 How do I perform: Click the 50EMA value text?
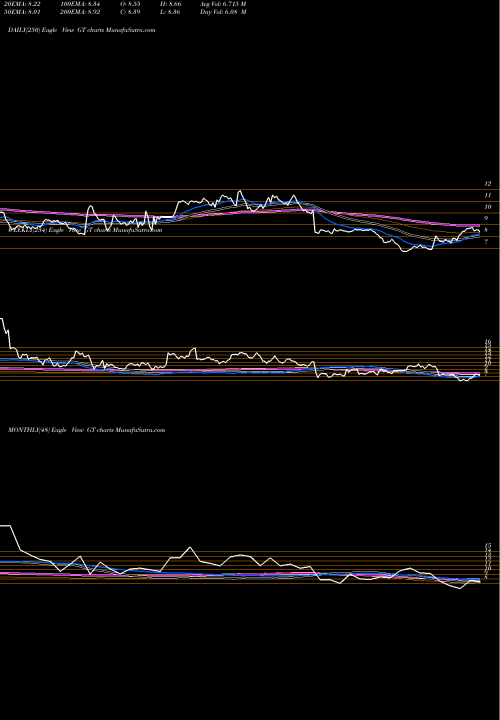tap(22, 12)
